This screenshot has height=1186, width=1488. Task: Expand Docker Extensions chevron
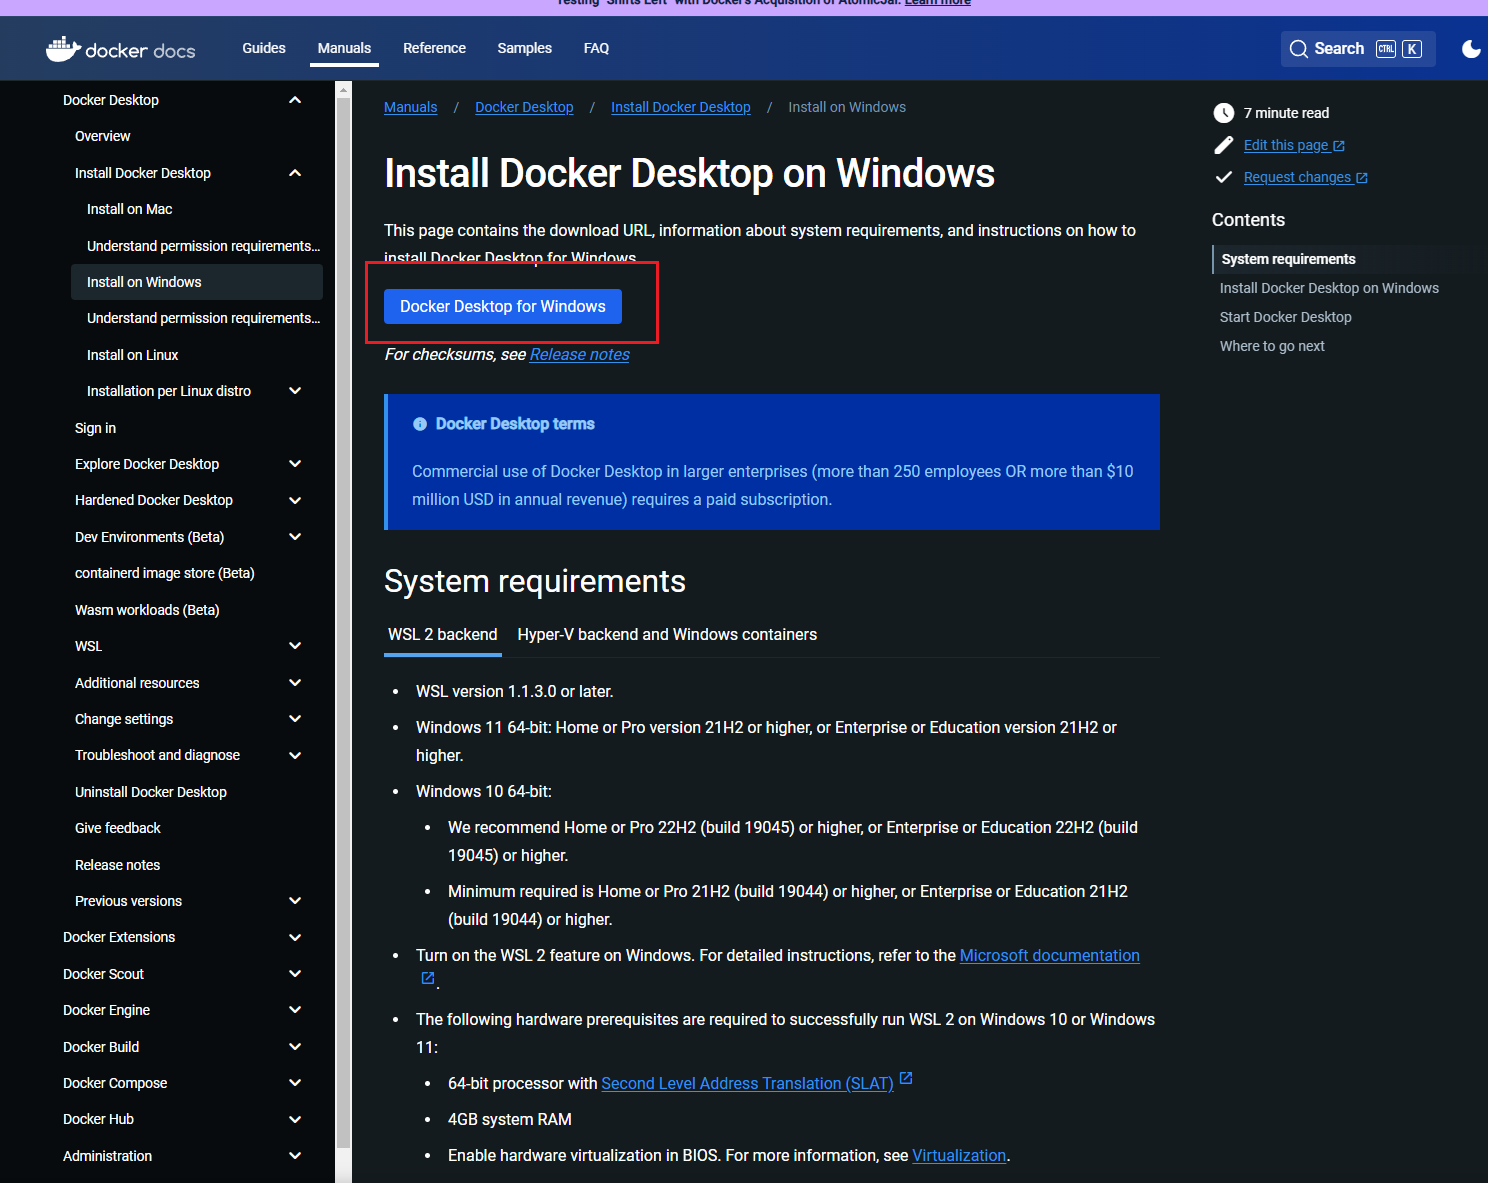(x=295, y=937)
